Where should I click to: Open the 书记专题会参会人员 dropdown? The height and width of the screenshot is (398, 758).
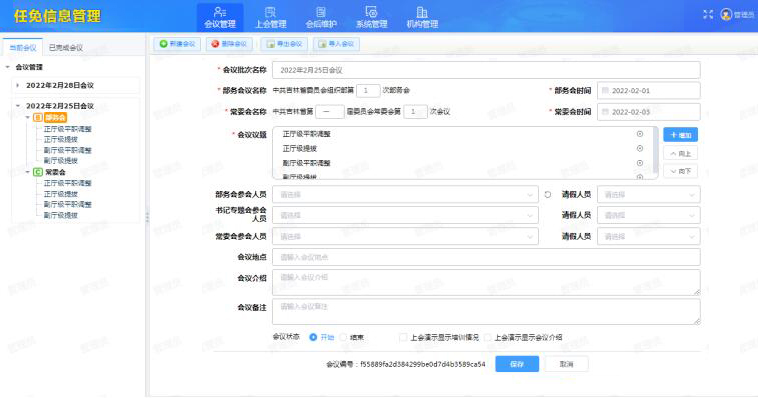[405, 215]
